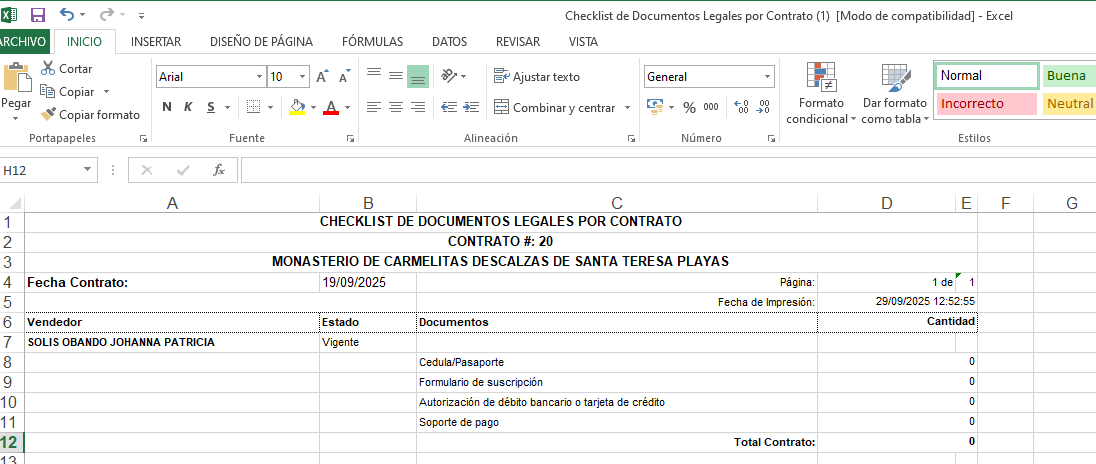Expand the Arial font name dropdown

[x=257, y=77]
